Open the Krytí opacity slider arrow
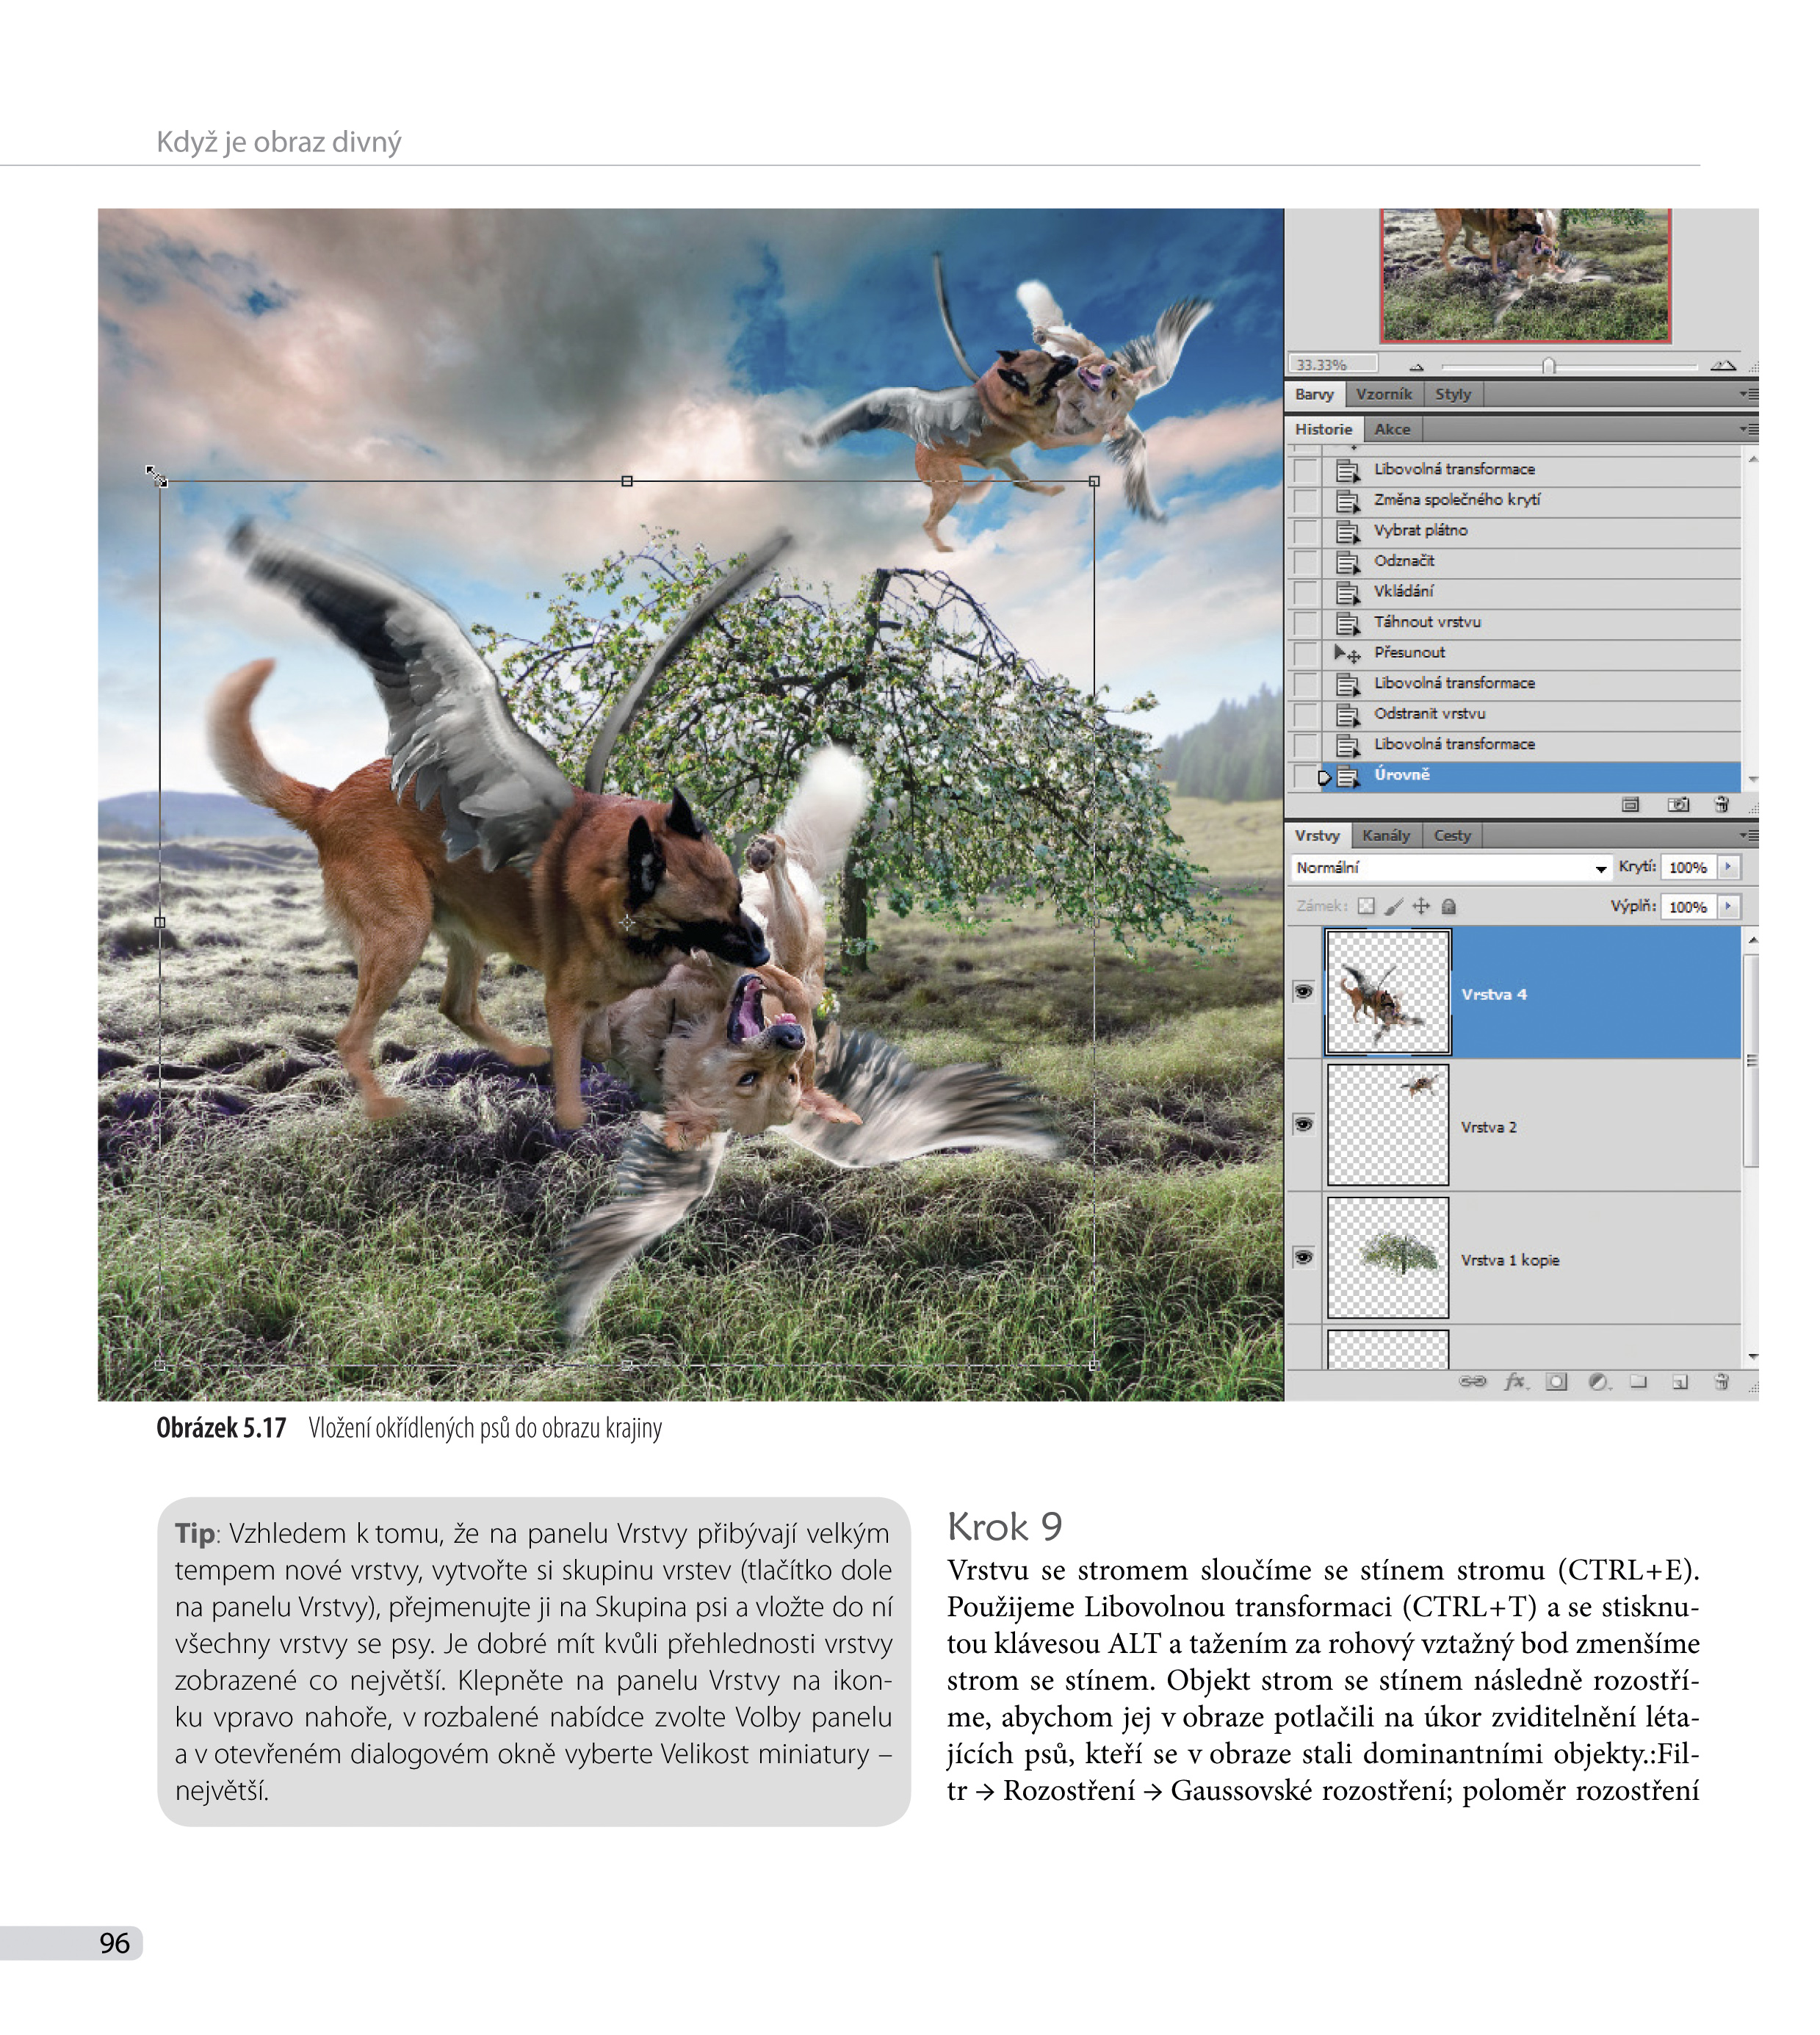Image resolution: width=1820 pixels, height=2035 pixels. pos(1728,867)
